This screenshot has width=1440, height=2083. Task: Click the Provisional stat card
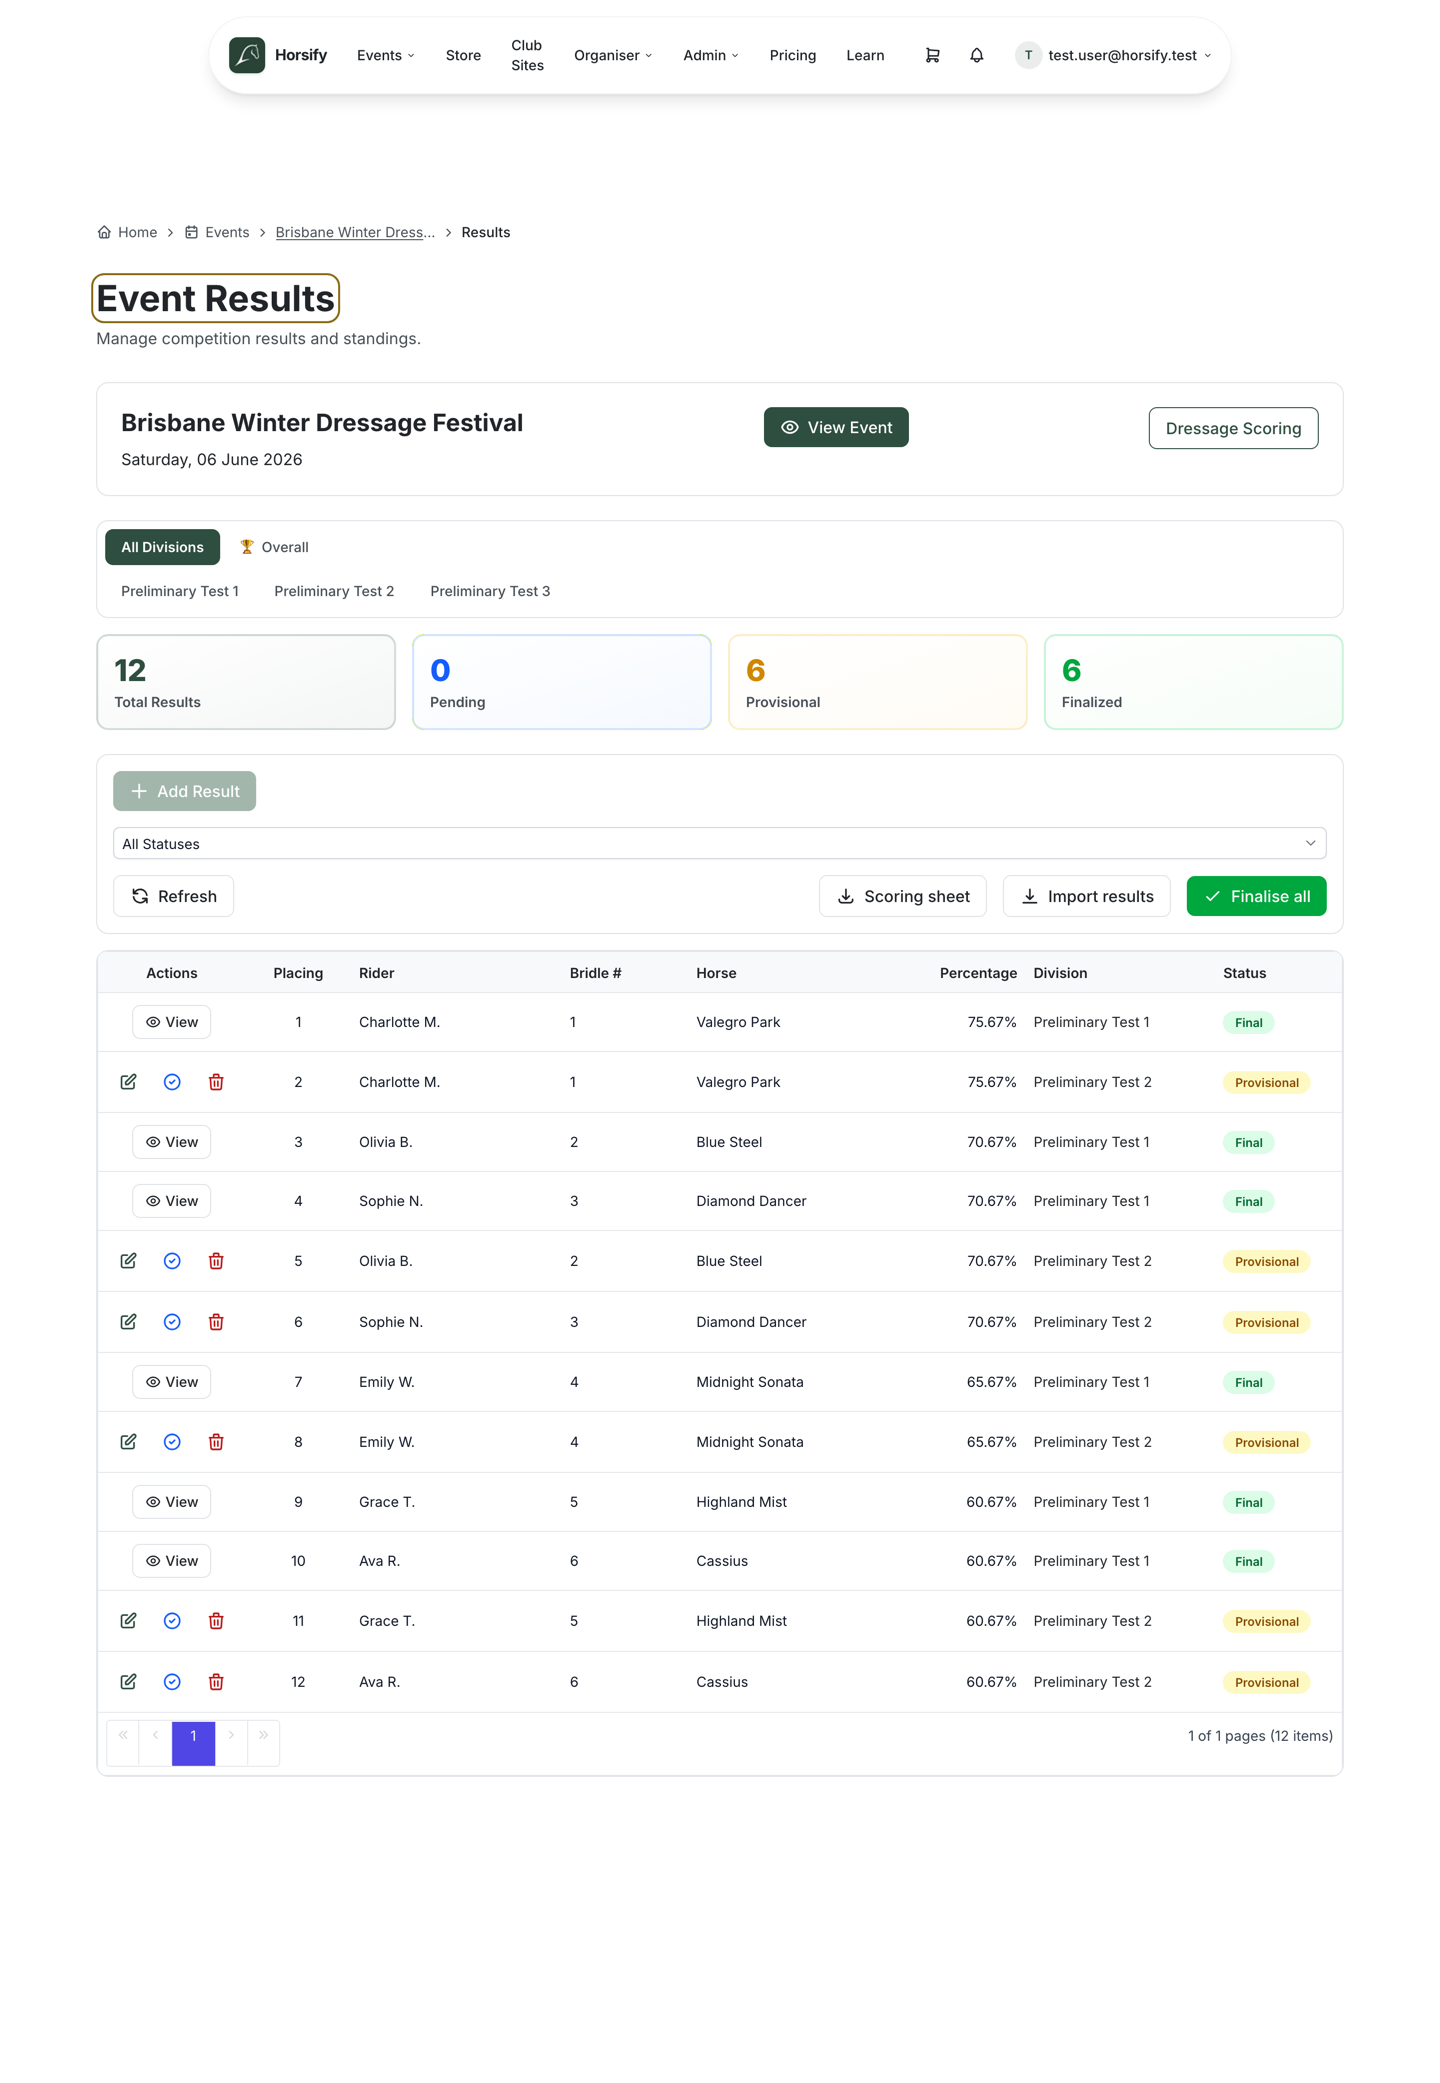878,682
